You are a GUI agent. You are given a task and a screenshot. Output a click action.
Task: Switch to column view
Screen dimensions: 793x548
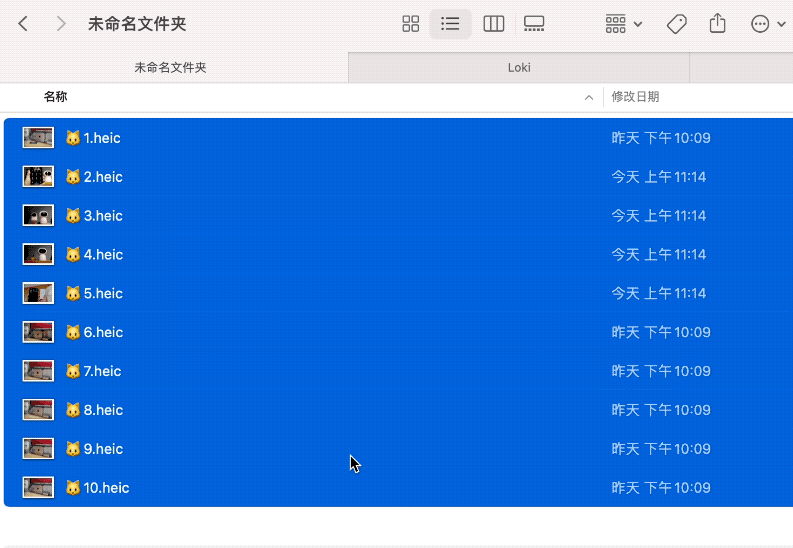coord(494,24)
